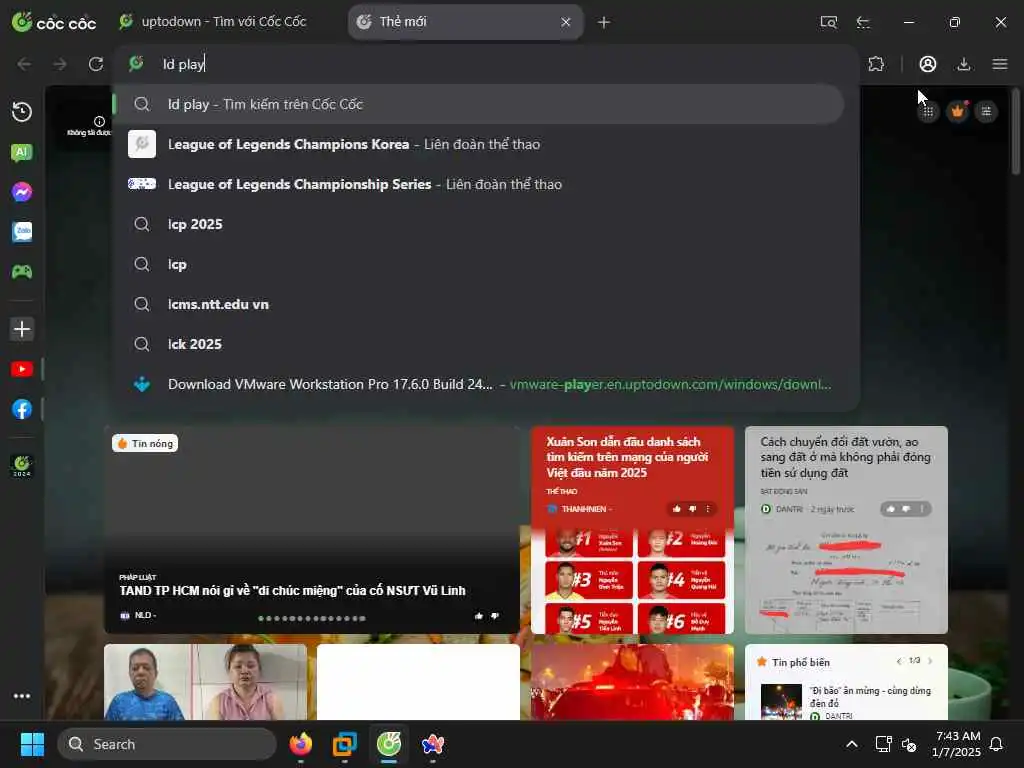Like the TAND TP HCM article
This screenshot has width=1024, height=768.
pos(479,616)
